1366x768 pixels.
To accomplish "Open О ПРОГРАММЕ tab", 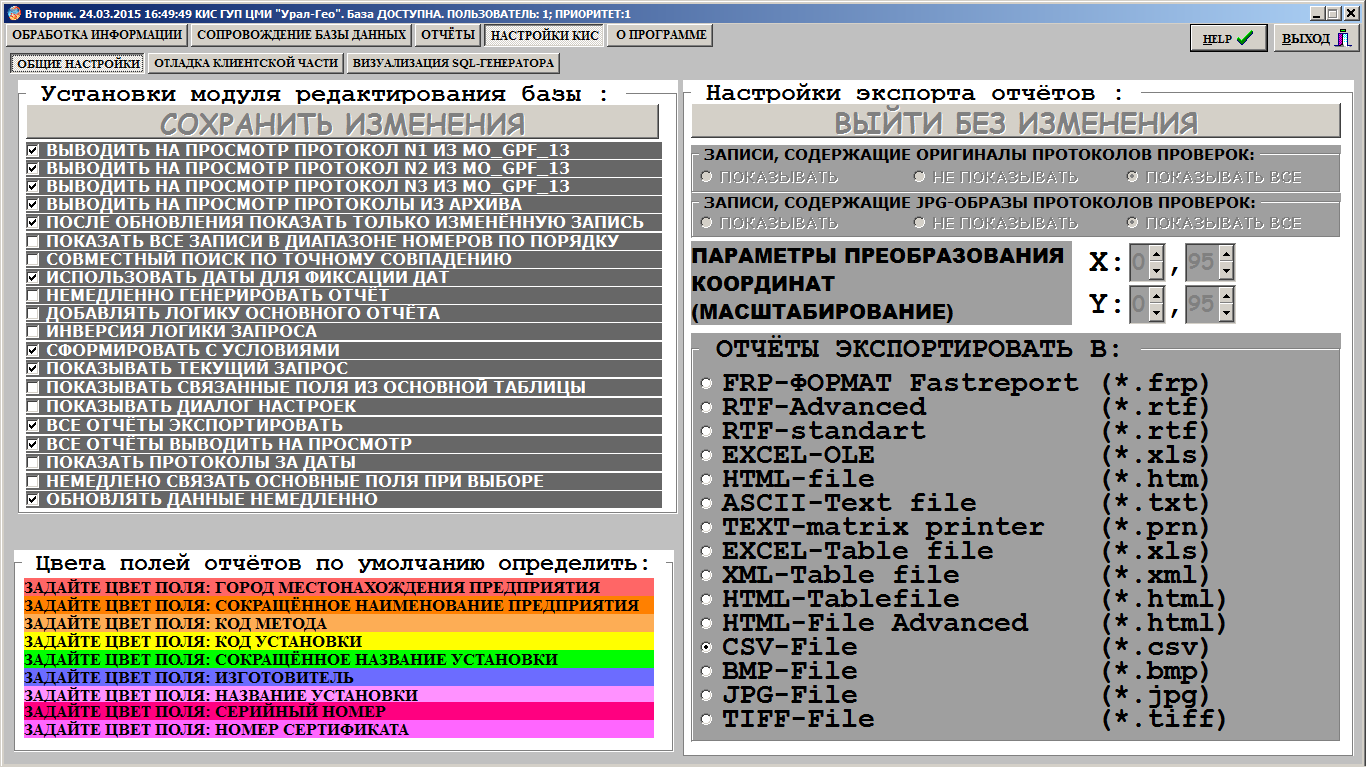I will [660, 34].
